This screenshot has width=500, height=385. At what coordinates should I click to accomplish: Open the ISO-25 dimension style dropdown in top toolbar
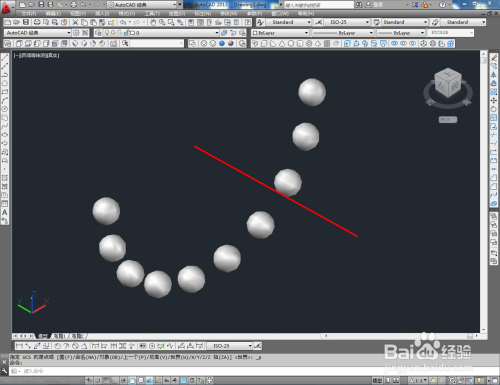click(347, 22)
